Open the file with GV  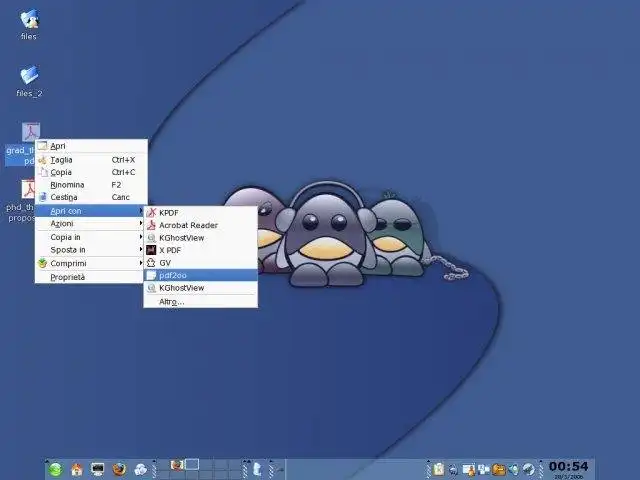[x=201, y=263]
